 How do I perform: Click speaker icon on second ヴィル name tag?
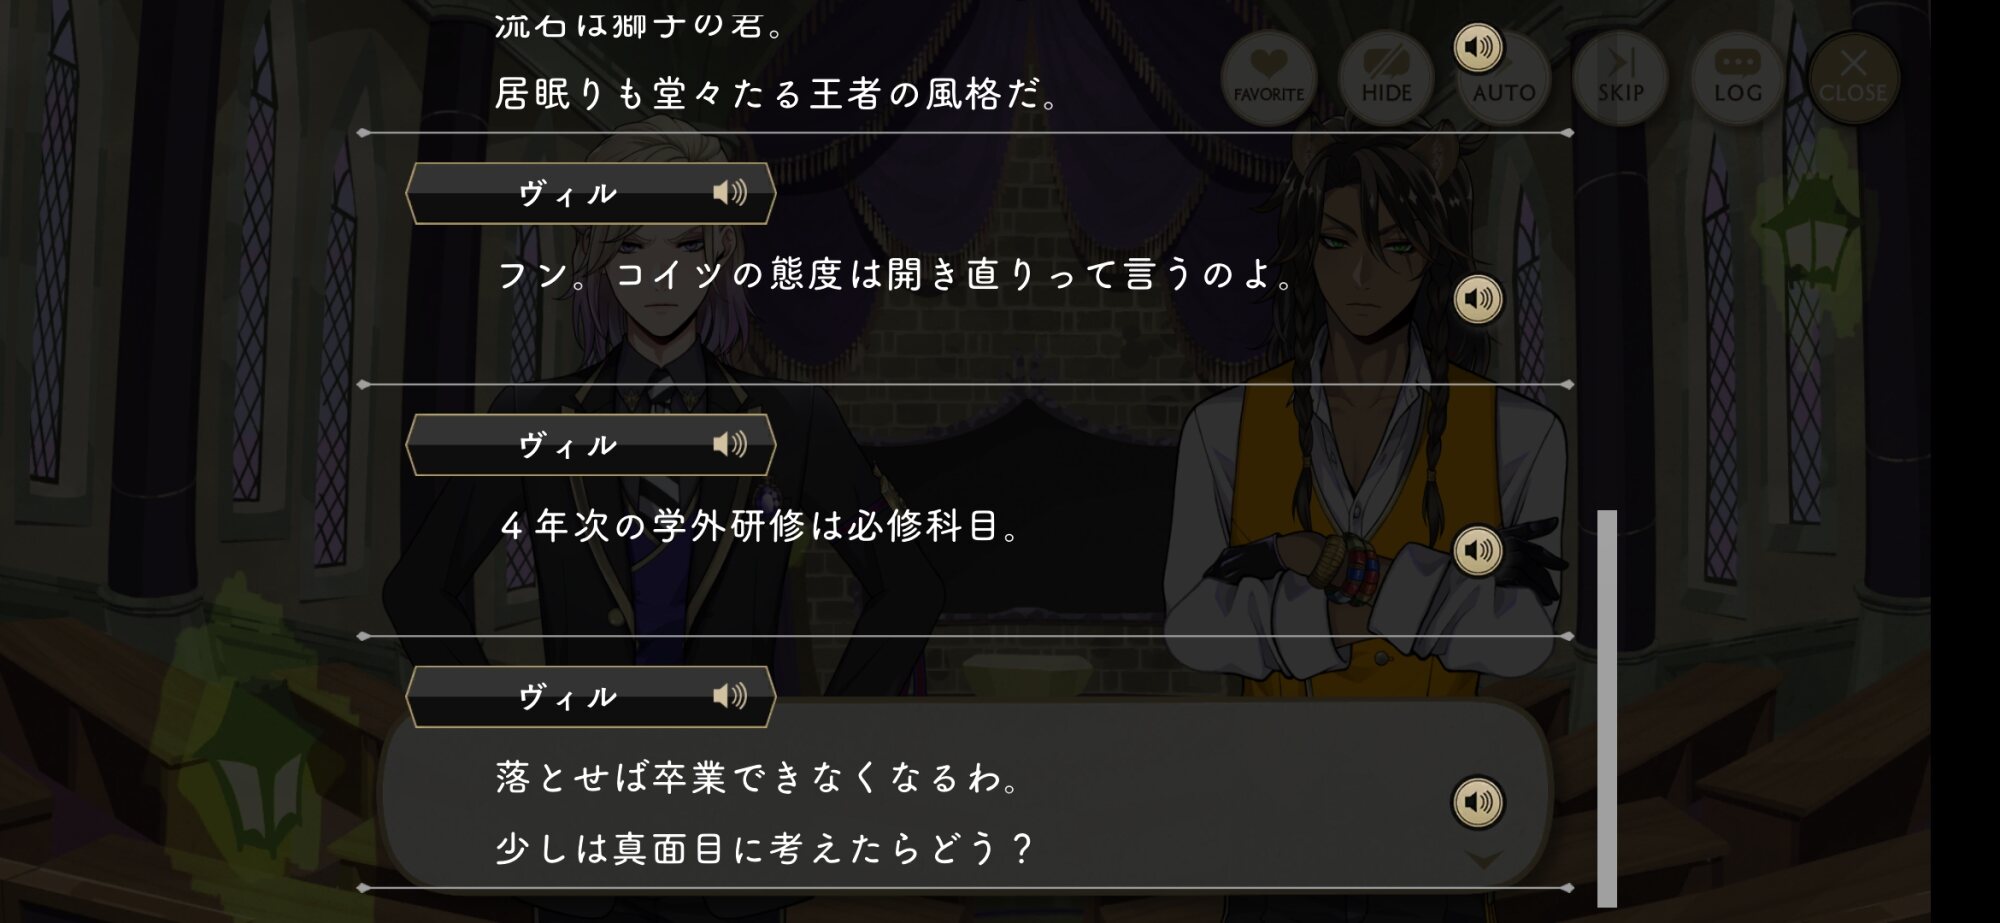[x=730, y=444]
